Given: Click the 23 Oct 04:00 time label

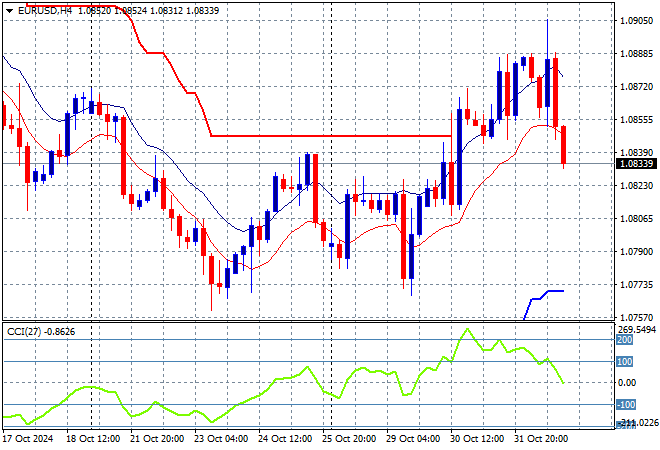Looking at the screenshot, I should tap(221, 439).
